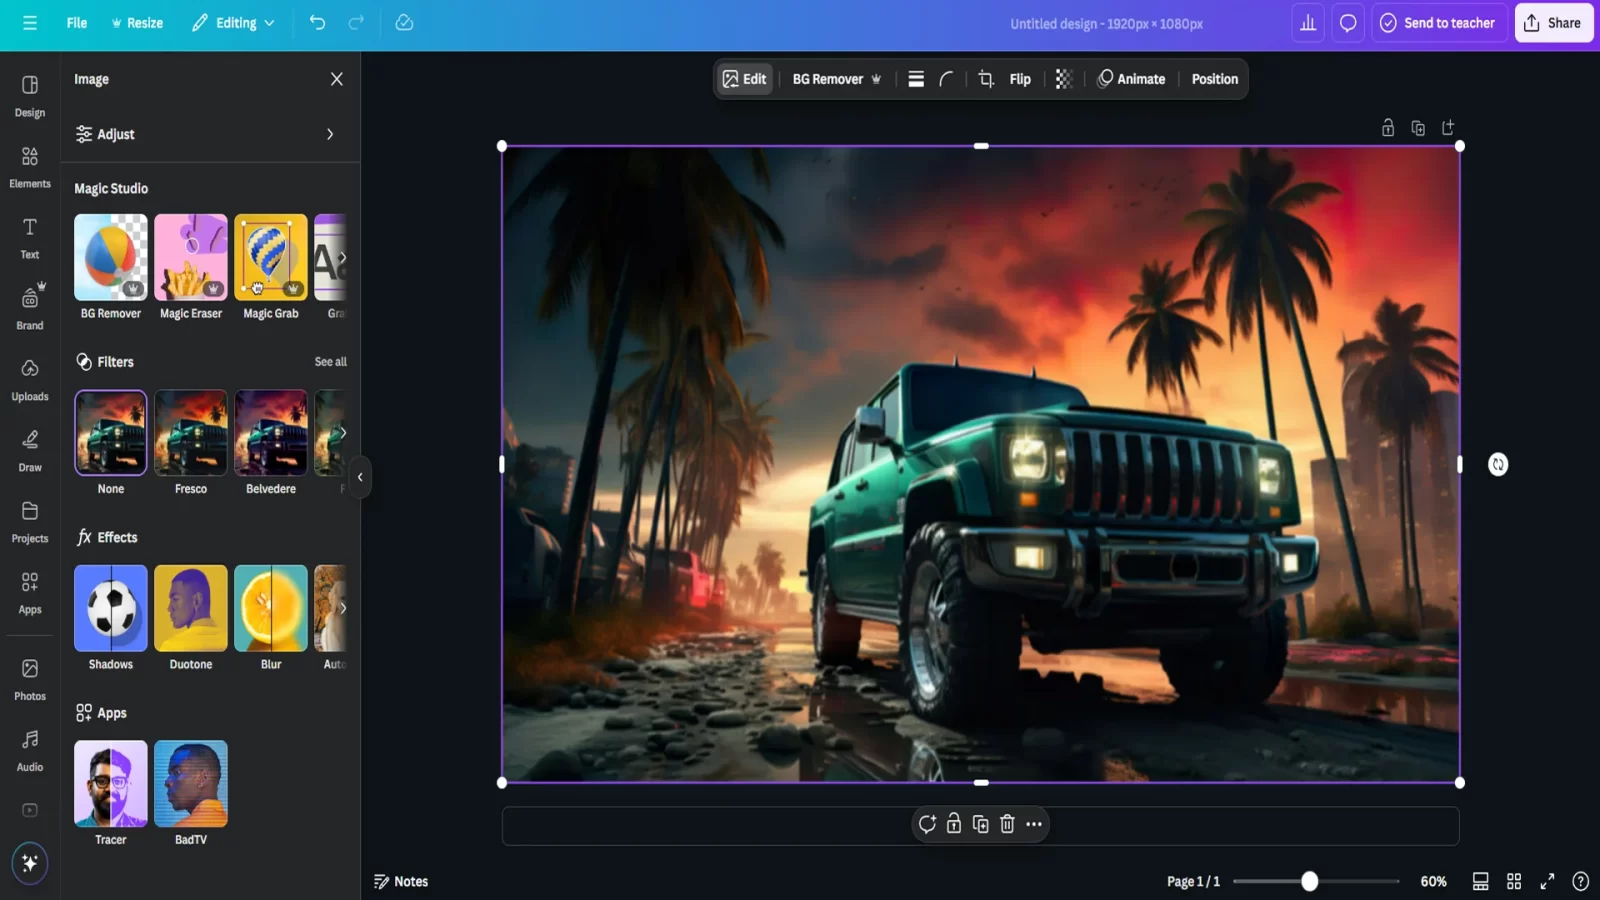
Task: Duplicate the page icon above canvas
Action: (1418, 128)
